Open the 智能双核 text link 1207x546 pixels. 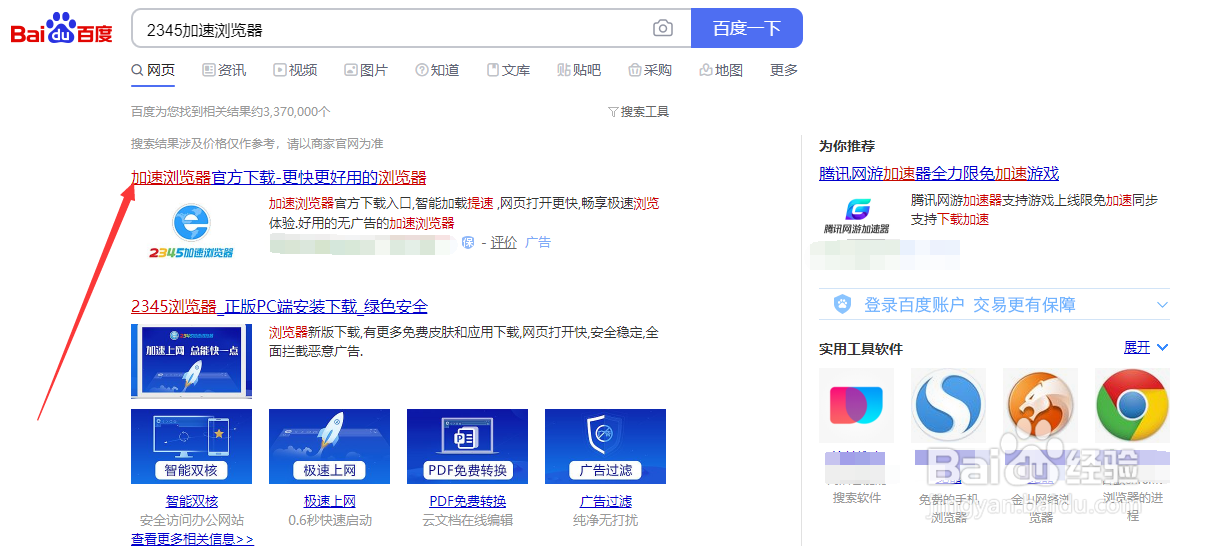pyautogui.click(x=192, y=501)
